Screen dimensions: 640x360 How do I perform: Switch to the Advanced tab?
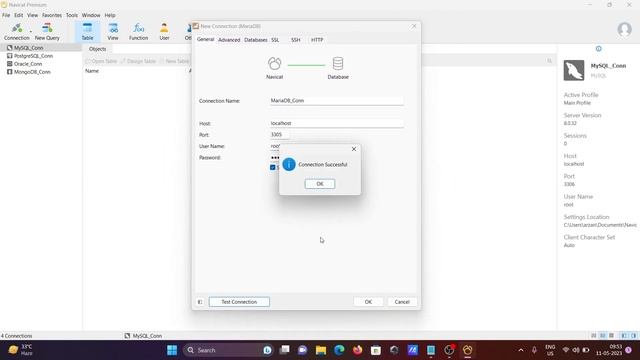pyautogui.click(x=229, y=40)
